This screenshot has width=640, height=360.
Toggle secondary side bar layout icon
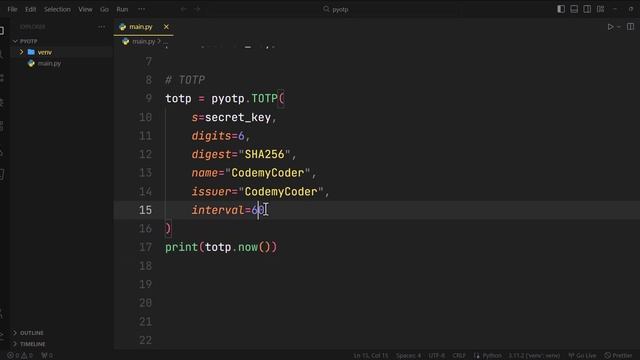tap(587, 9)
